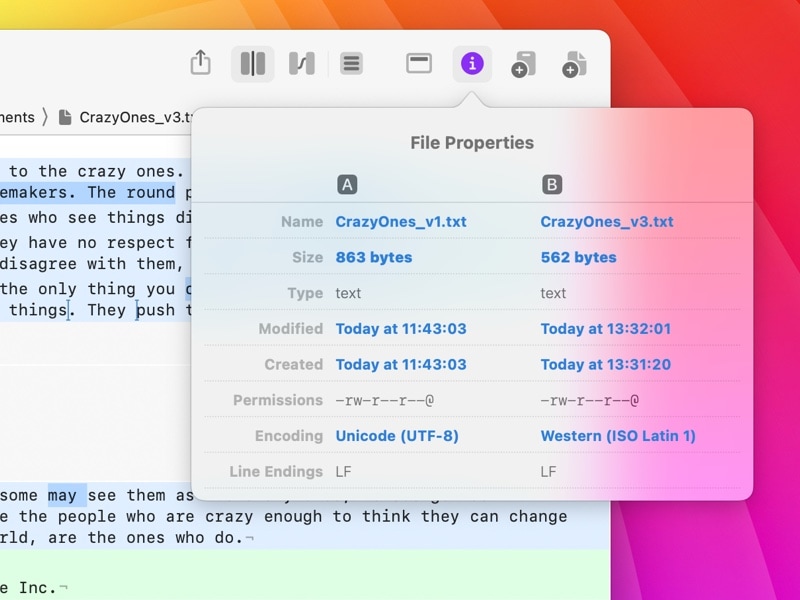Viewport: 800px width, 600px height.
Task: Click the Size label in the properties
Action: tap(308, 257)
